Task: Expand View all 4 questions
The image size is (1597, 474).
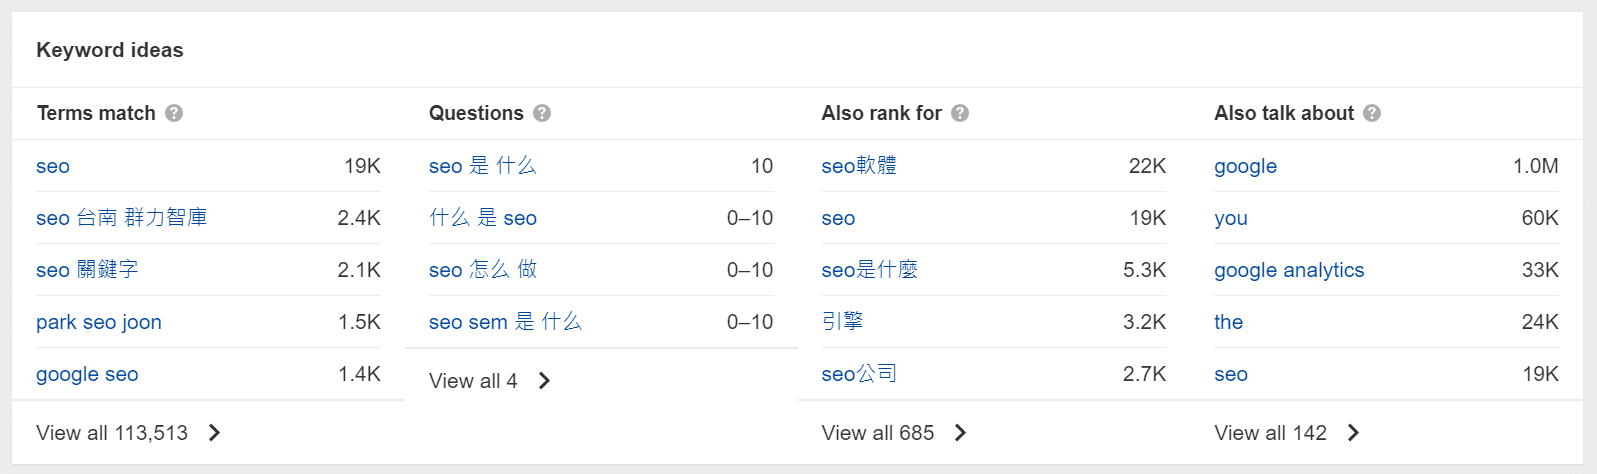Action: tap(490, 381)
